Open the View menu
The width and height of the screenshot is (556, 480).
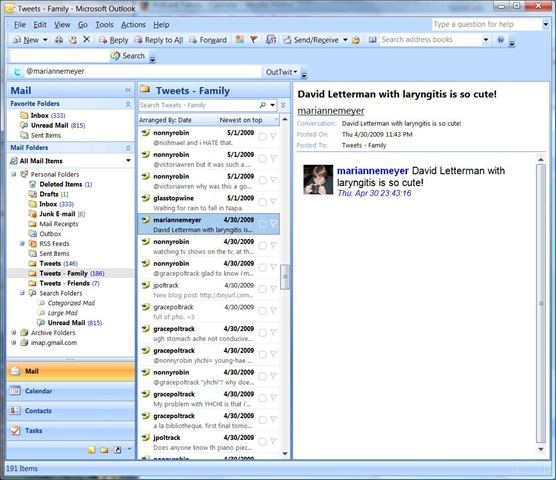click(62, 24)
